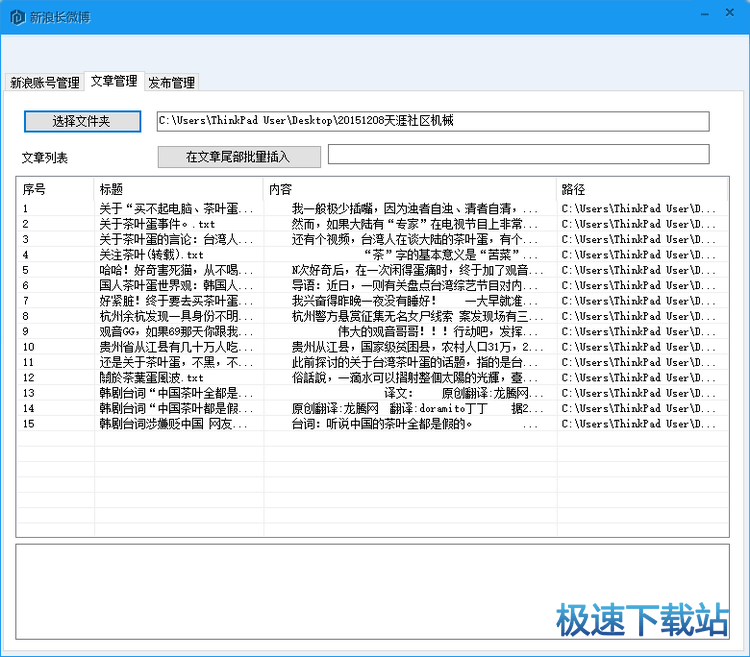Click the 标题 column header
Screen dimensions: 750x657
[x=178, y=189]
